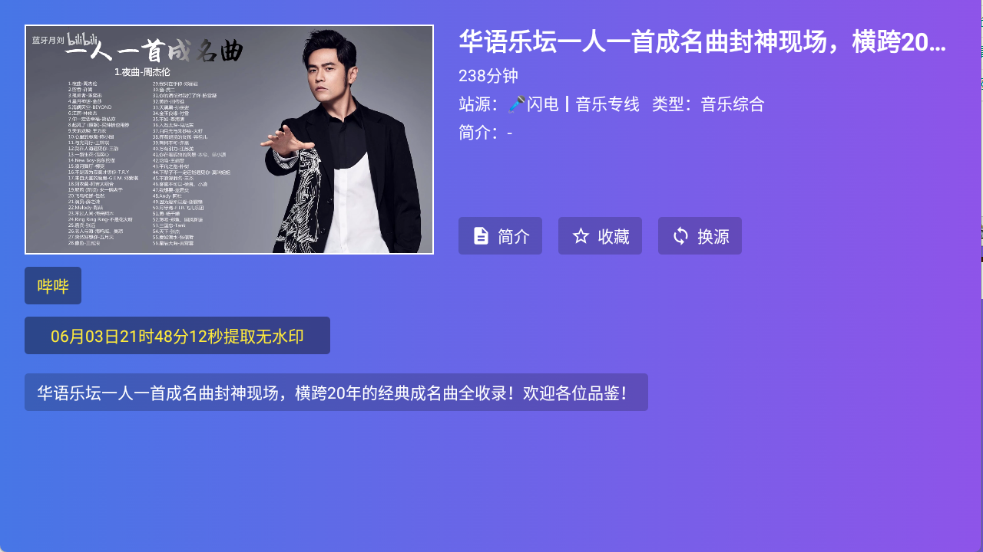The width and height of the screenshot is (983, 552).
Task: Click the document icon on 简介 button
Action: click(x=481, y=236)
